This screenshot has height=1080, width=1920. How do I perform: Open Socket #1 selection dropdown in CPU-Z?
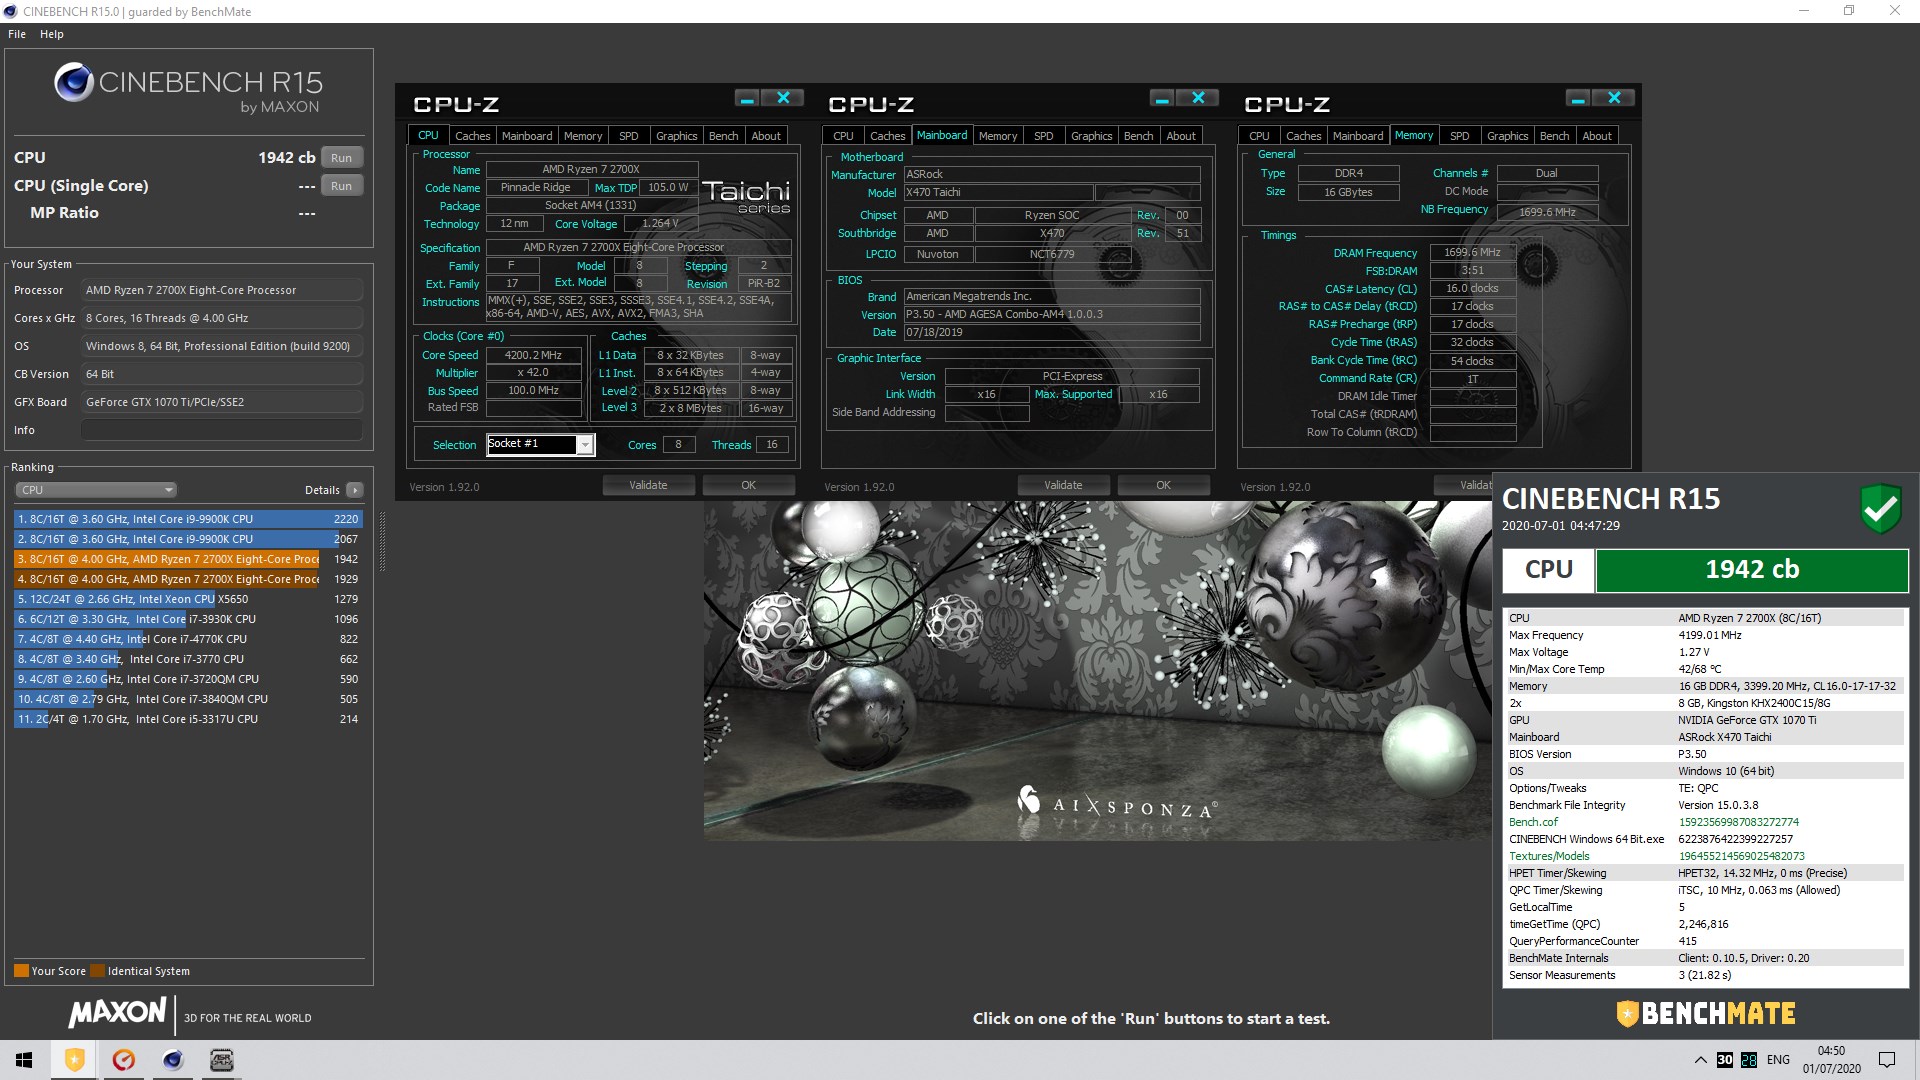[541, 444]
